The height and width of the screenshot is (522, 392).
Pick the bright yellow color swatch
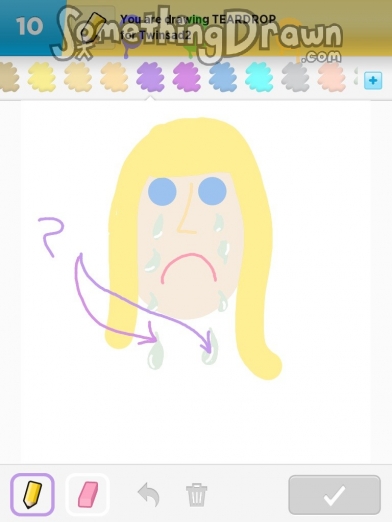[x=41, y=78]
